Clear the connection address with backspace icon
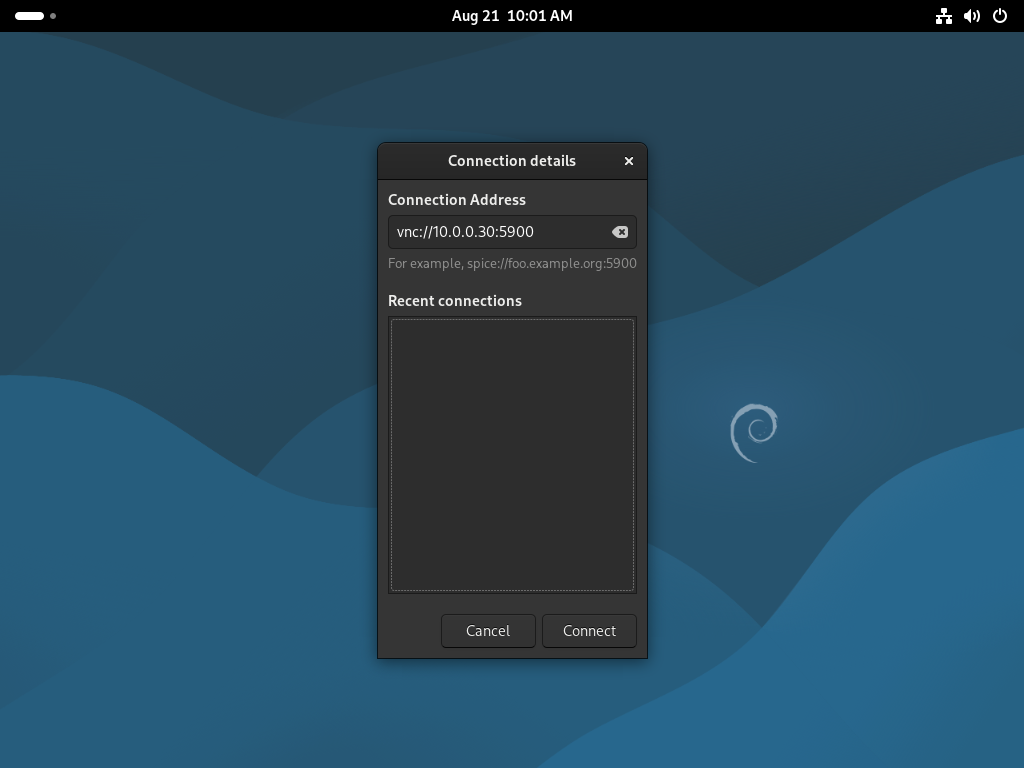The image size is (1024, 768). click(620, 232)
